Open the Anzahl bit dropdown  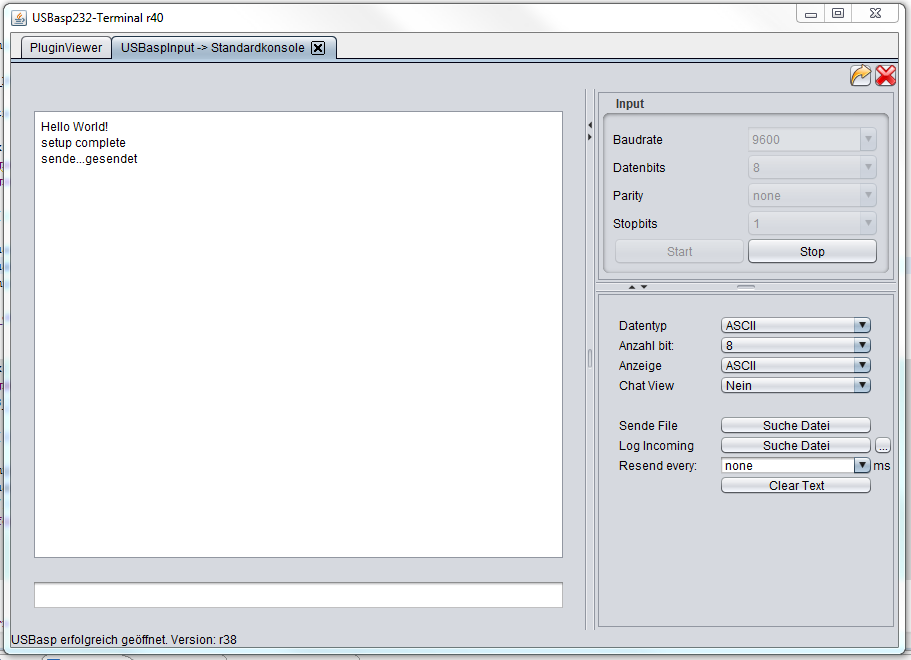point(795,346)
